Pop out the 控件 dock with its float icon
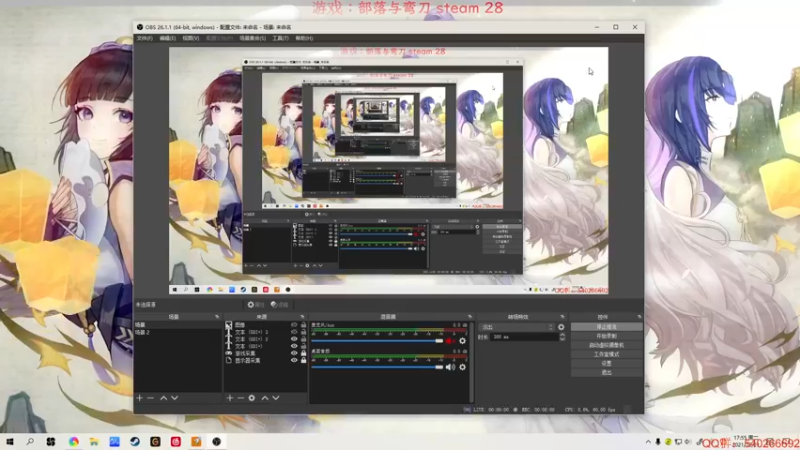The width and height of the screenshot is (800, 450). click(639, 317)
